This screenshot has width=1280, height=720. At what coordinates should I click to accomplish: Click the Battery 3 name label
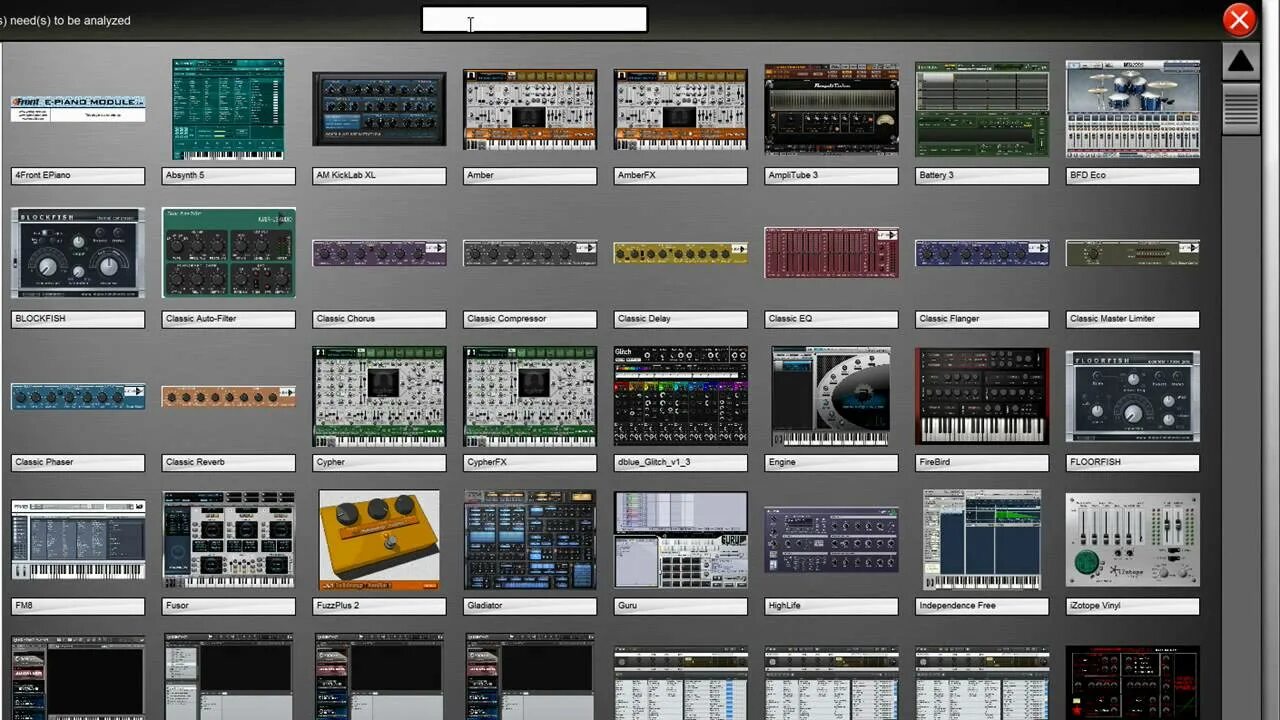pos(982,175)
